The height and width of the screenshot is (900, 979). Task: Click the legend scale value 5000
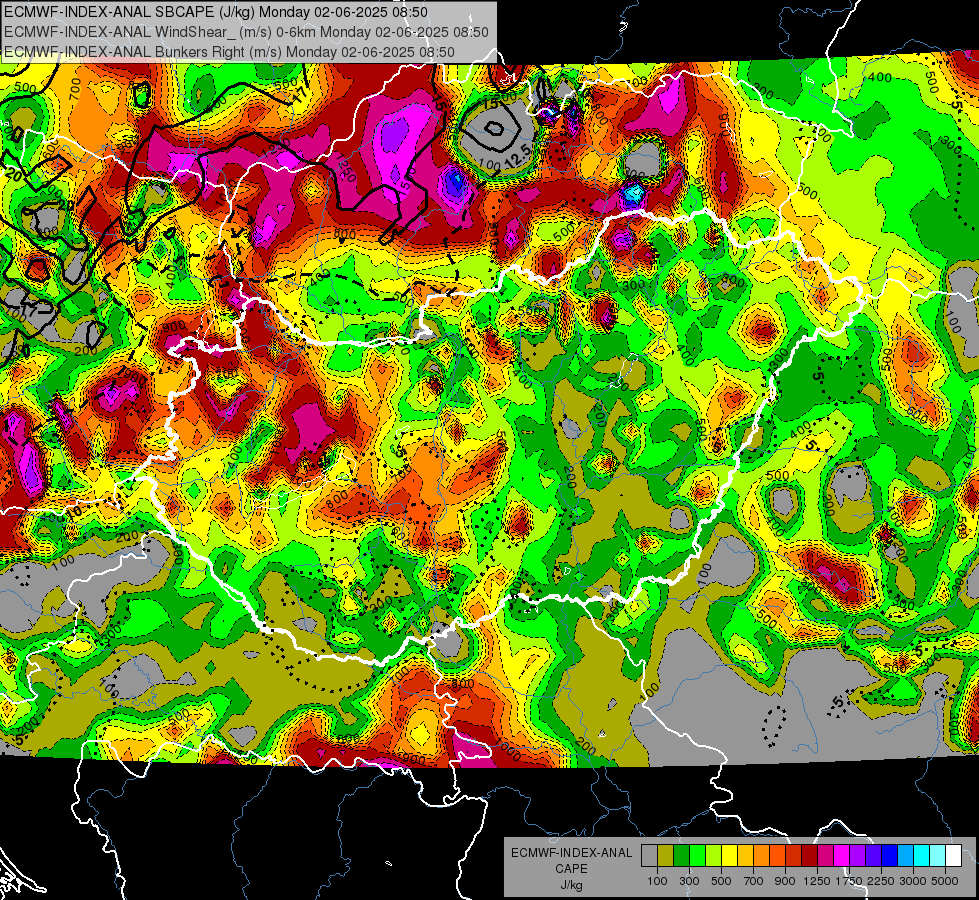point(945,881)
